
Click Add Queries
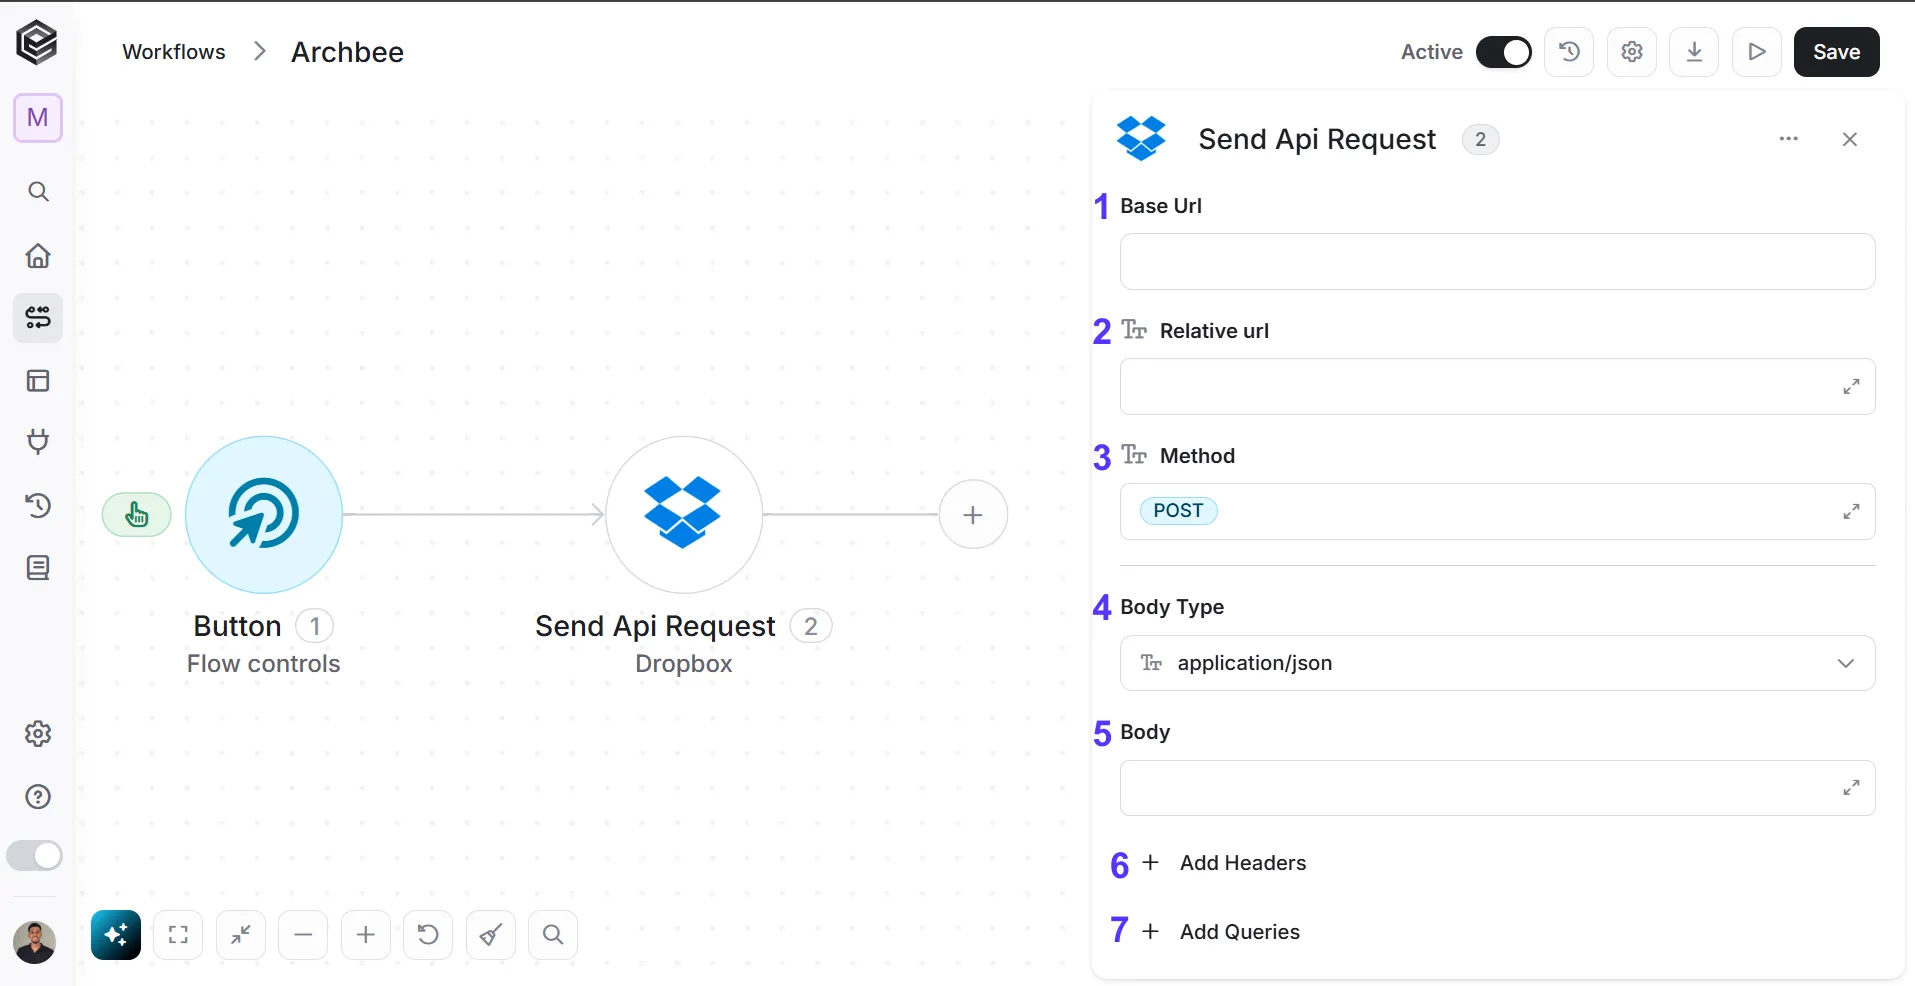[x=1221, y=932]
